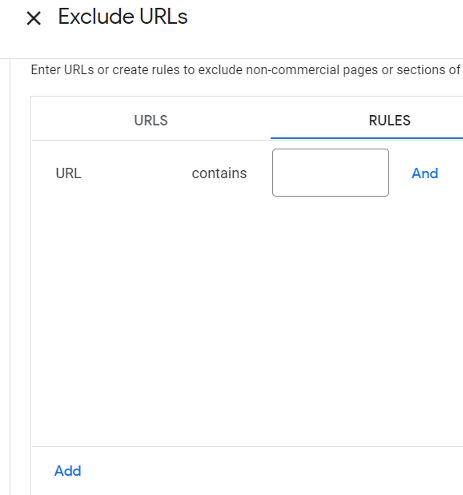Click the contains operator text
This screenshot has width=463, height=495.
(x=219, y=173)
